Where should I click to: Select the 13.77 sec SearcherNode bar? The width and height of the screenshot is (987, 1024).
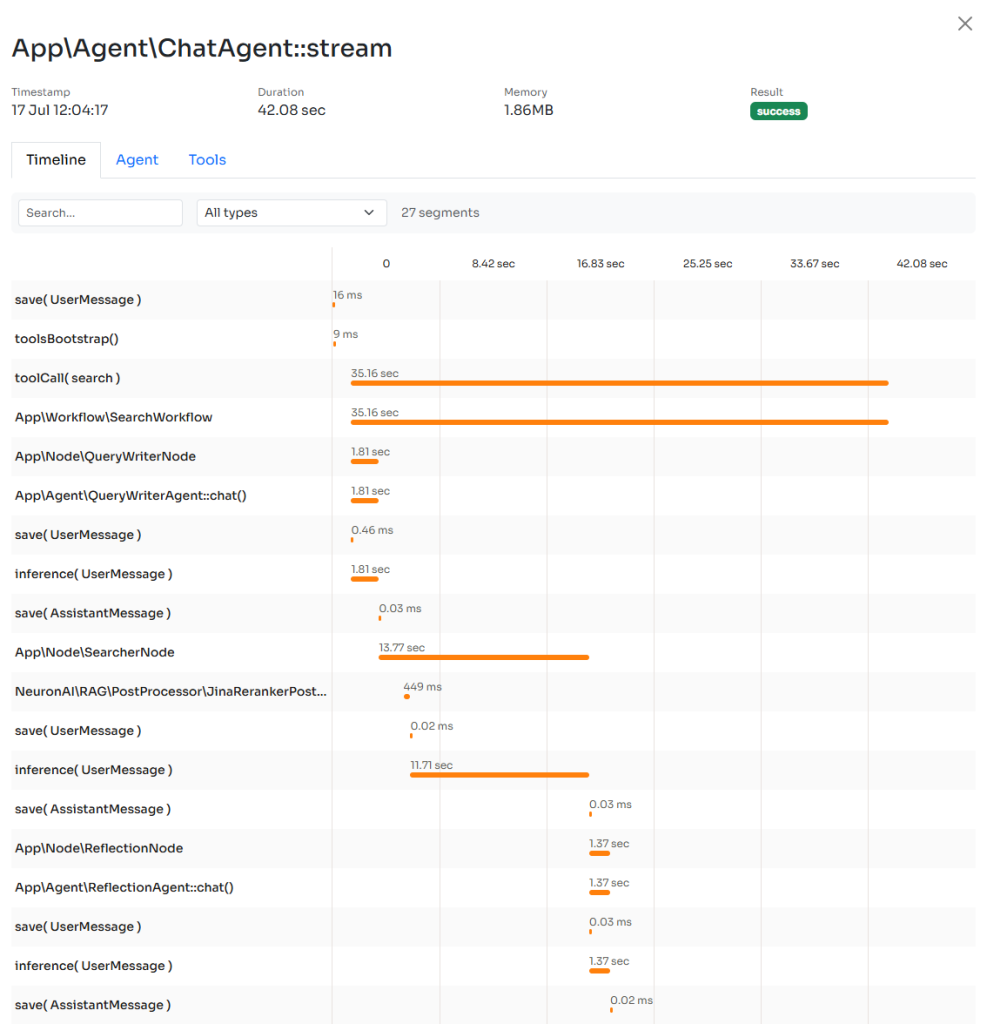[x=483, y=657]
